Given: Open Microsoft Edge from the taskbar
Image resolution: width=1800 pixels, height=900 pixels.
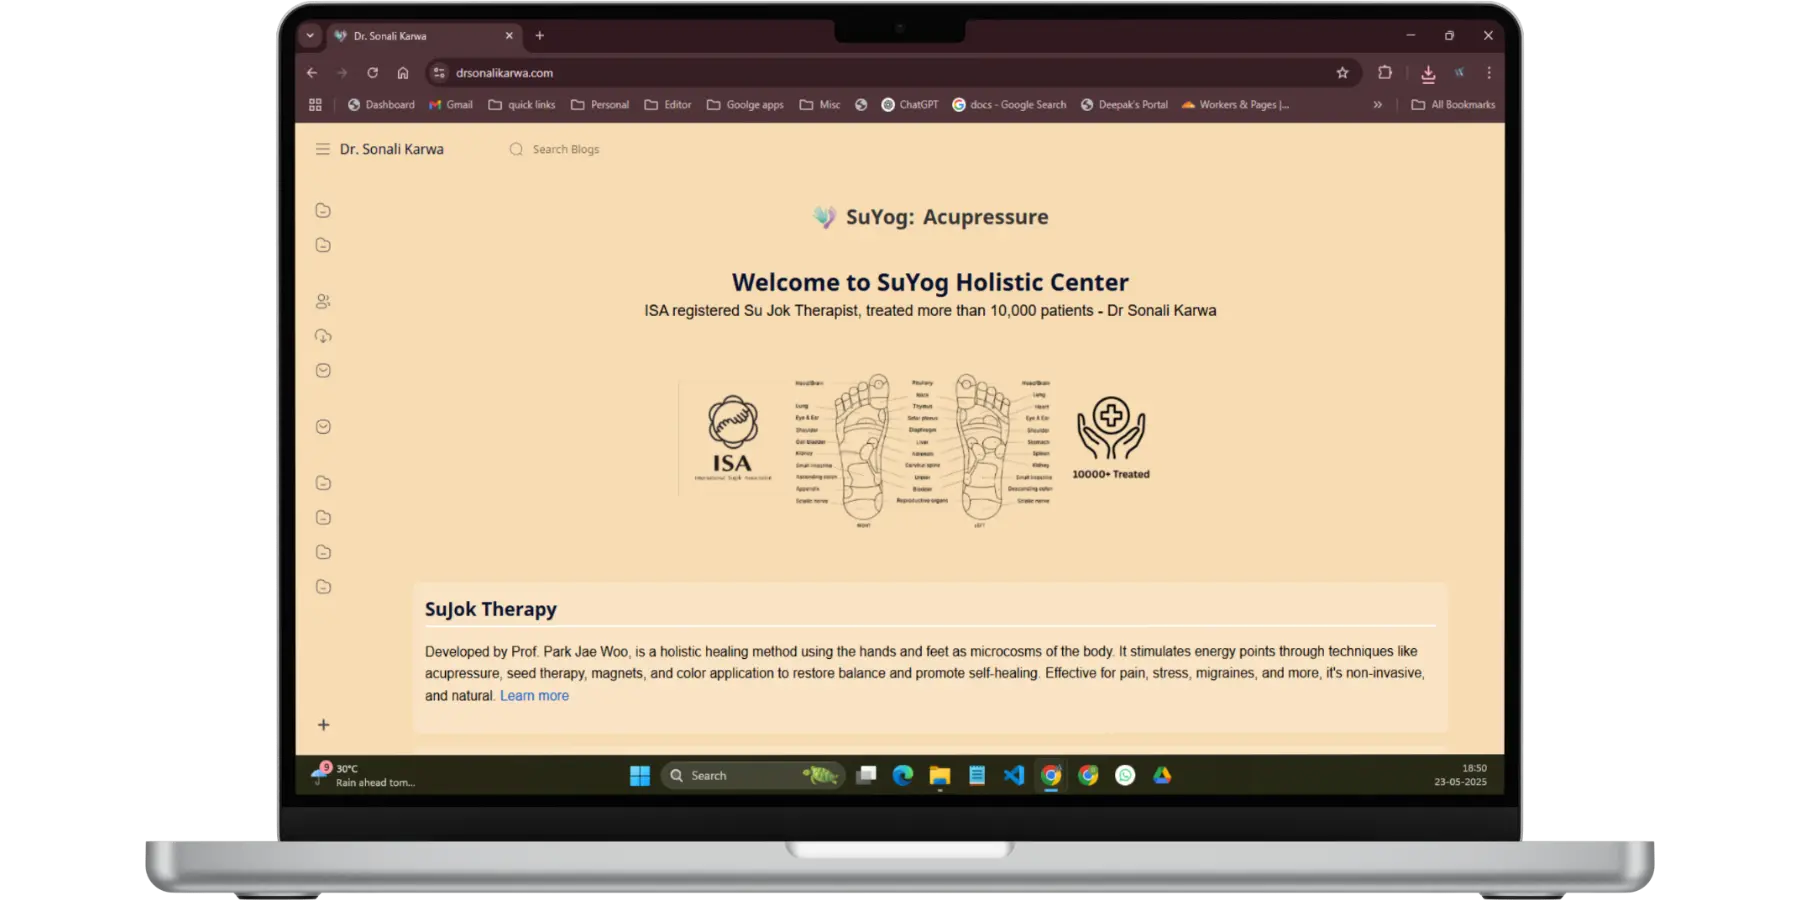Looking at the screenshot, I should (903, 776).
